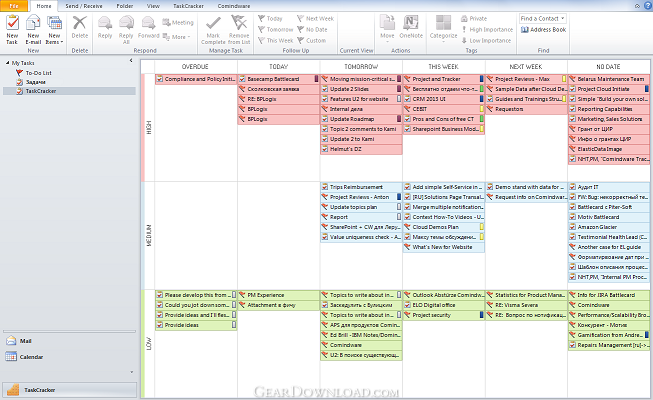Toggle checkbox for Provide ideas task
This screenshot has width=653, height=400.
click(x=160, y=325)
